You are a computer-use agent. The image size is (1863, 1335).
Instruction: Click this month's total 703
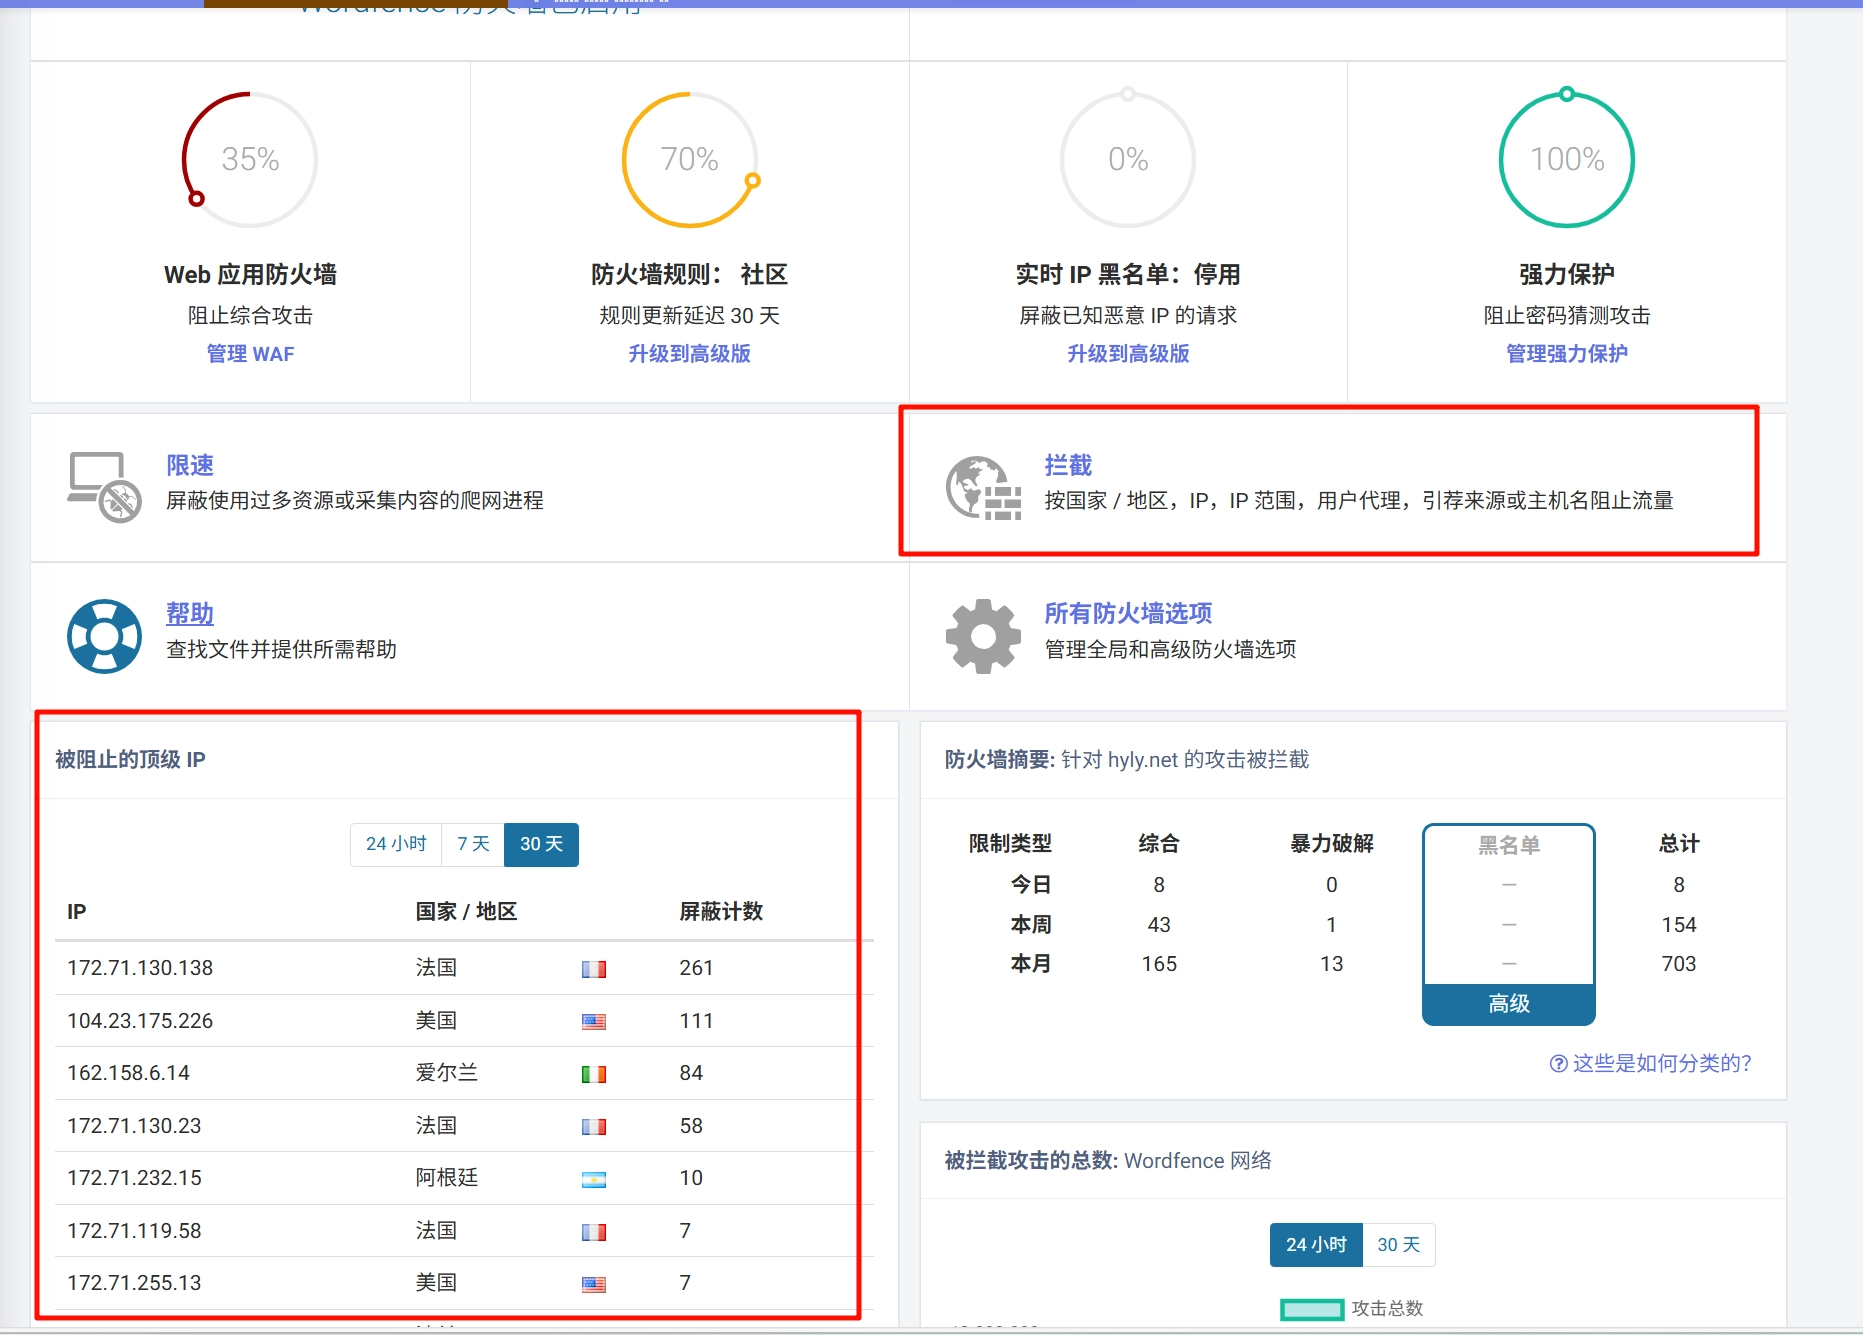(x=1679, y=964)
